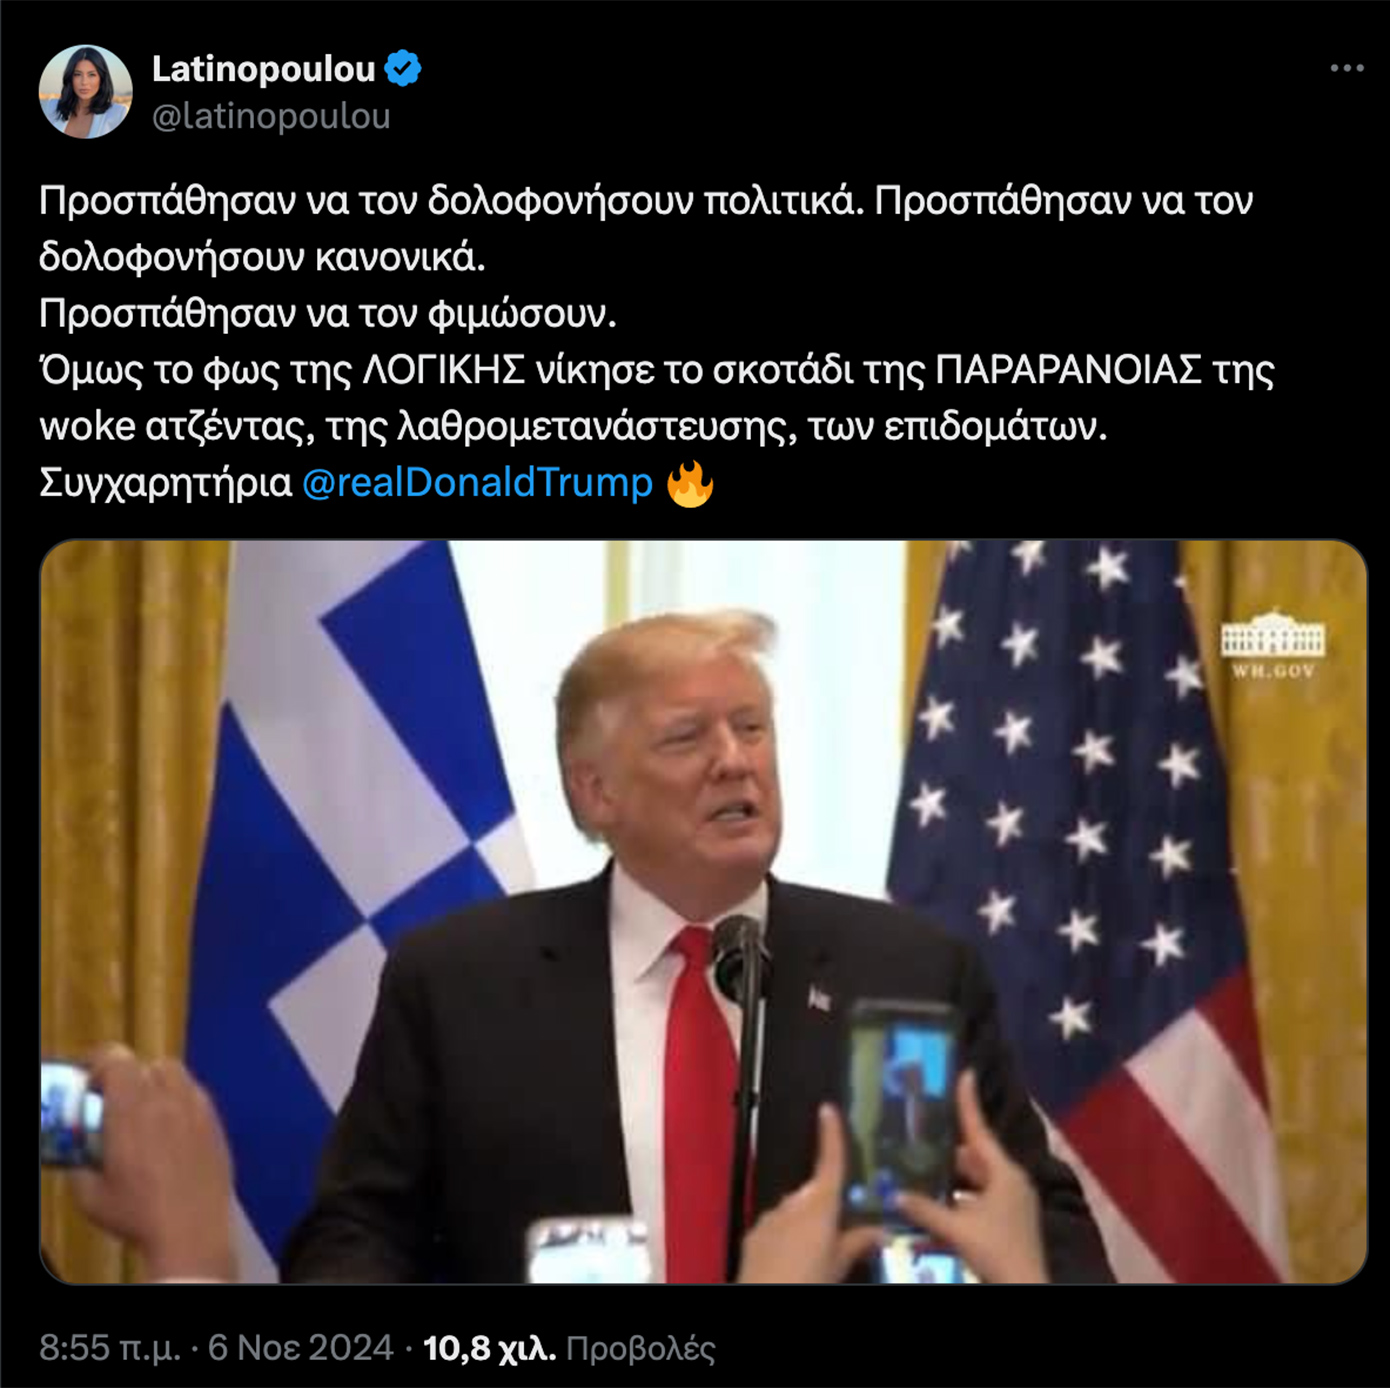Image resolution: width=1390 pixels, height=1388 pixels.
Task: Click the microphone on the podium stand
Action: point(739,955)
